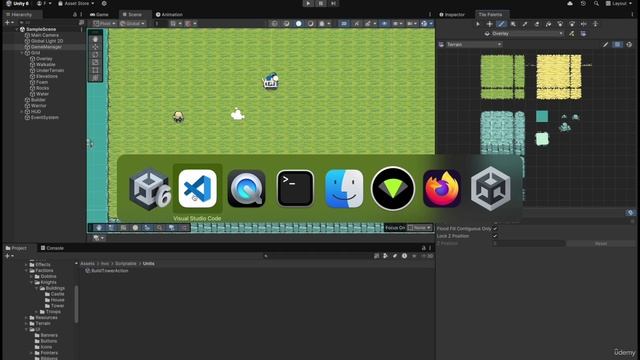Expand the Resources folder in Project

[x=27, y=318]
